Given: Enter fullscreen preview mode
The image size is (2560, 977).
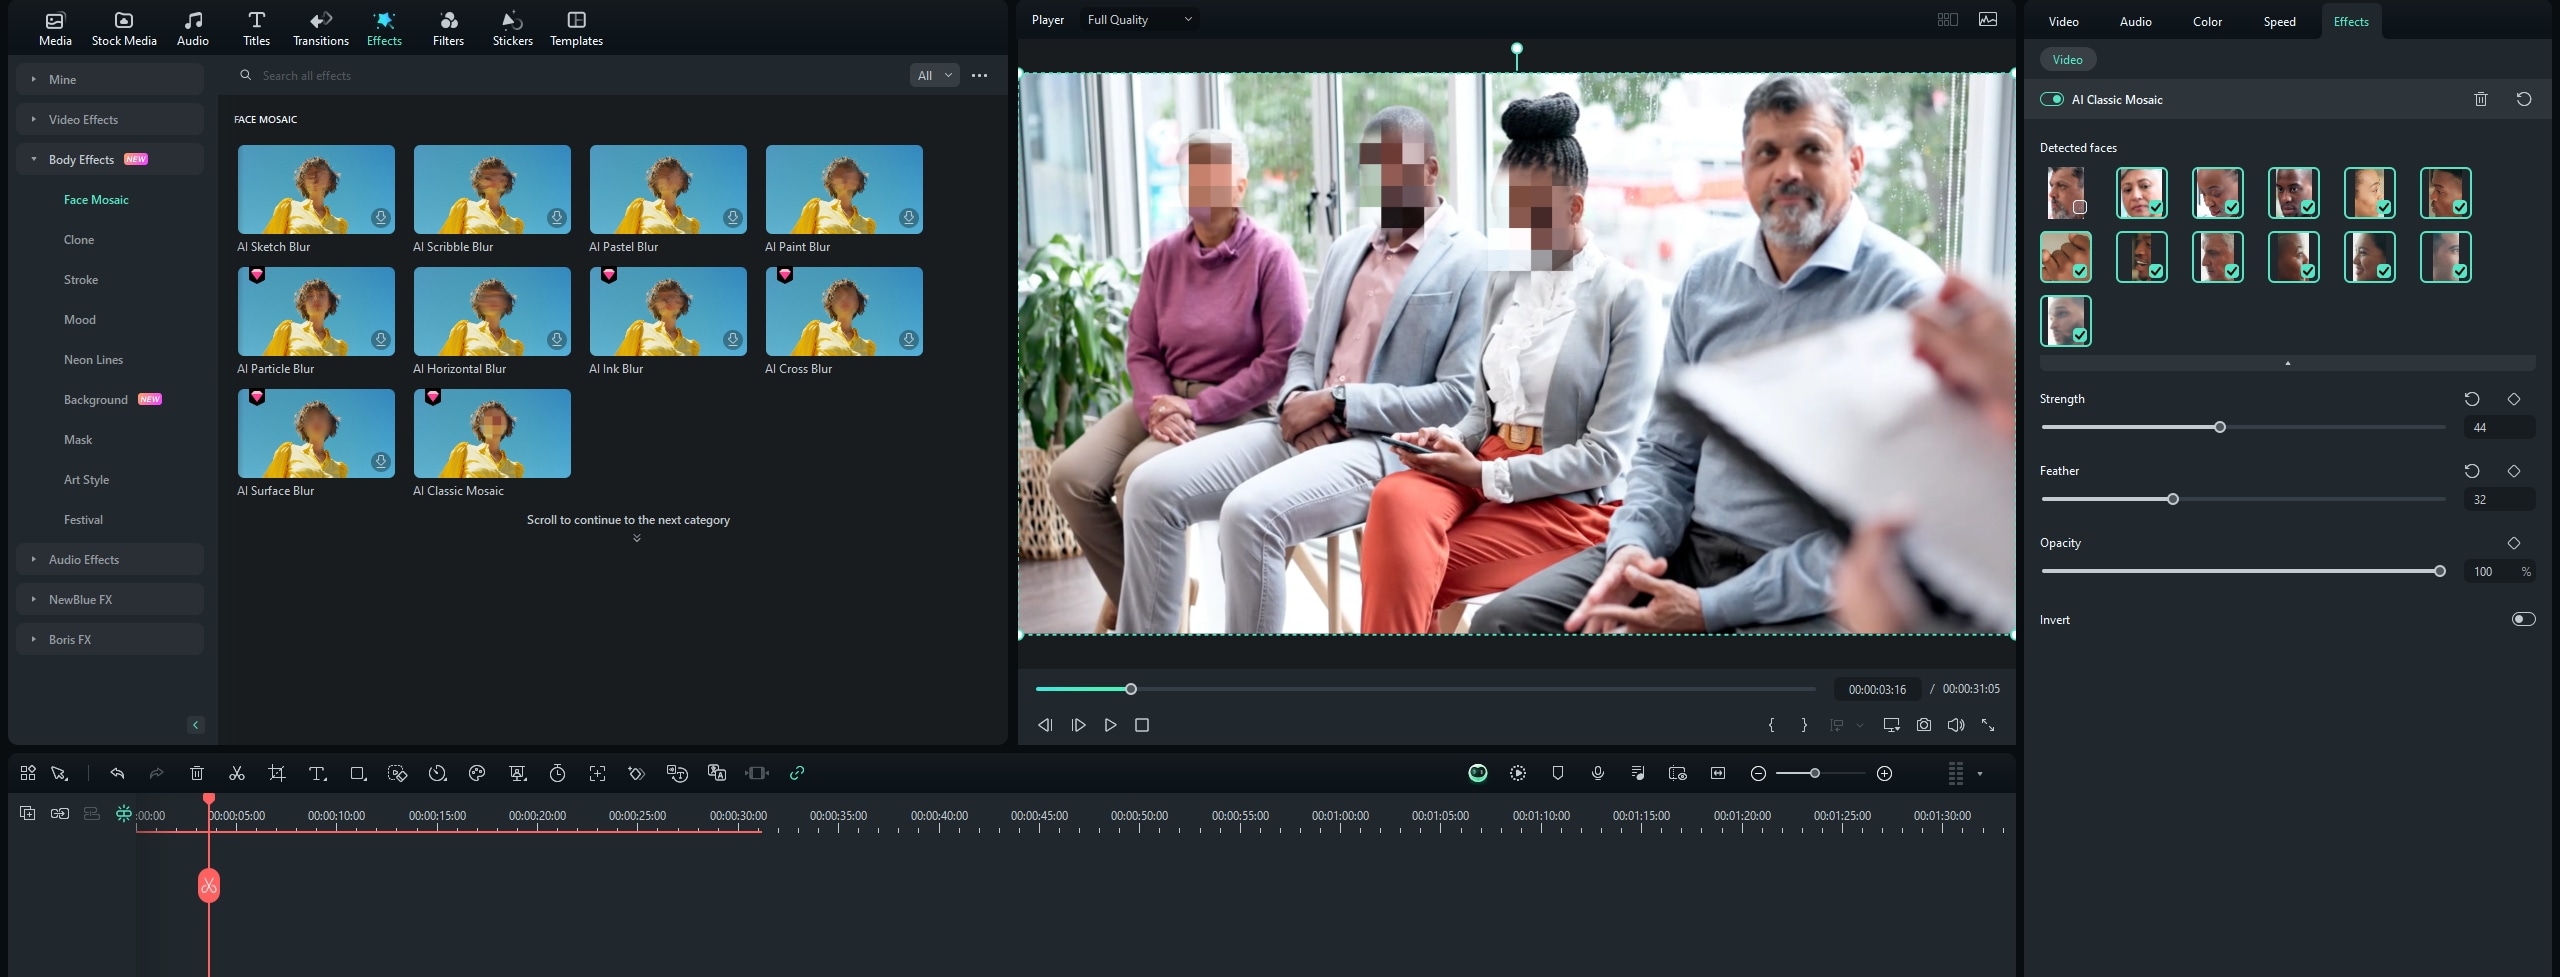Looking at the screenshot, I should 1988,725.
